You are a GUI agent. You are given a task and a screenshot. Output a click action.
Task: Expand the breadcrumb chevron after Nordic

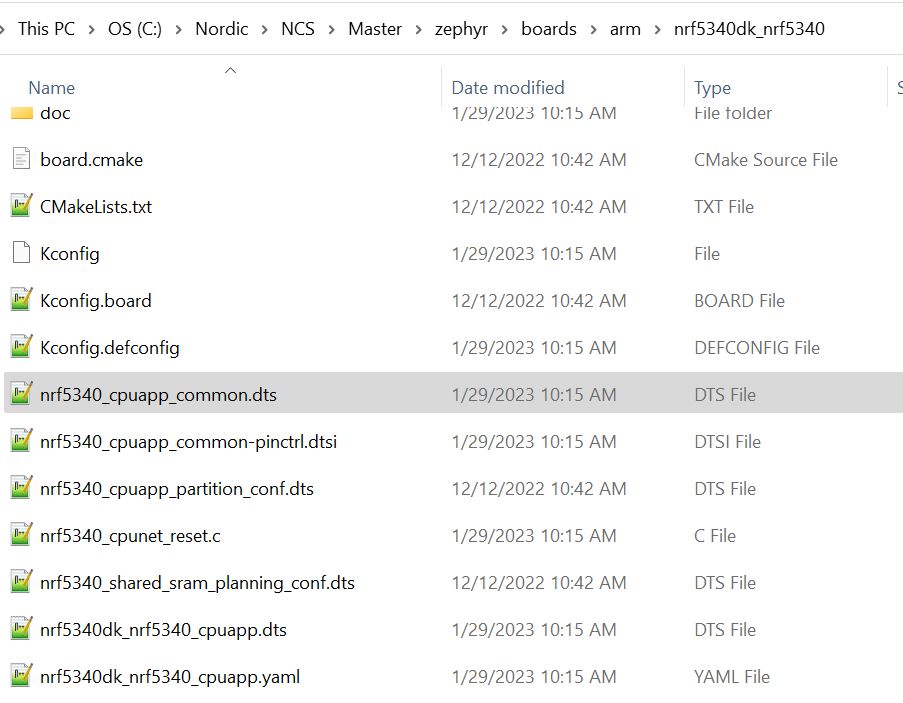(265, 29)
